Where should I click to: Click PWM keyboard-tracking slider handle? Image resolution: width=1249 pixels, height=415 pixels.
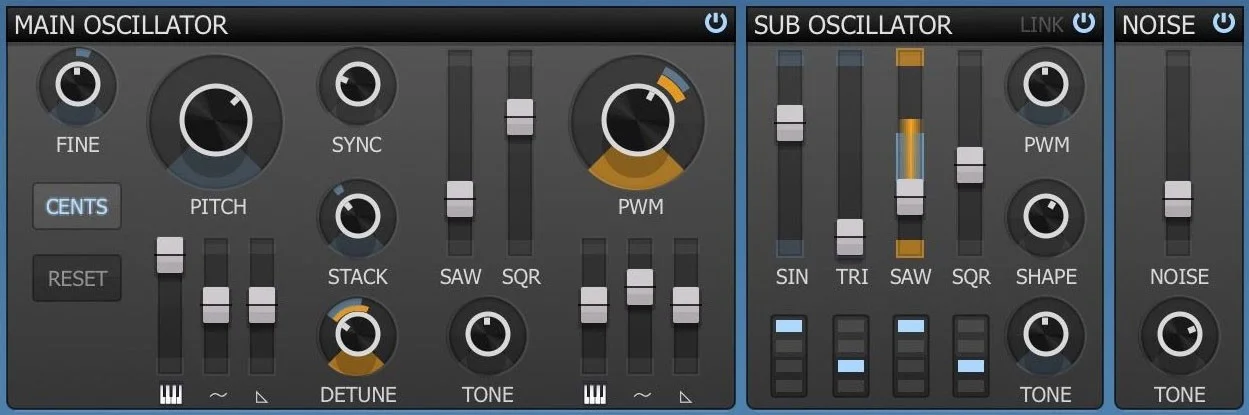point(594,305)
